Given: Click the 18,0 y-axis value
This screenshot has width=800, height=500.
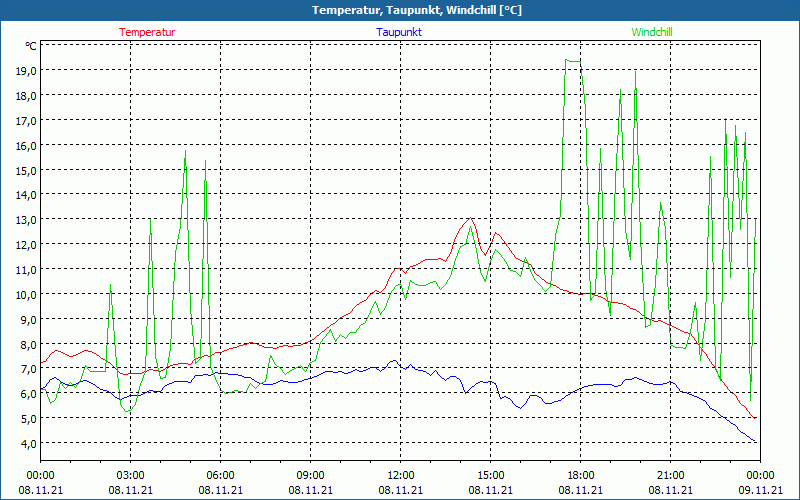Looking at the screenshot, I should [x=26, y=96].
